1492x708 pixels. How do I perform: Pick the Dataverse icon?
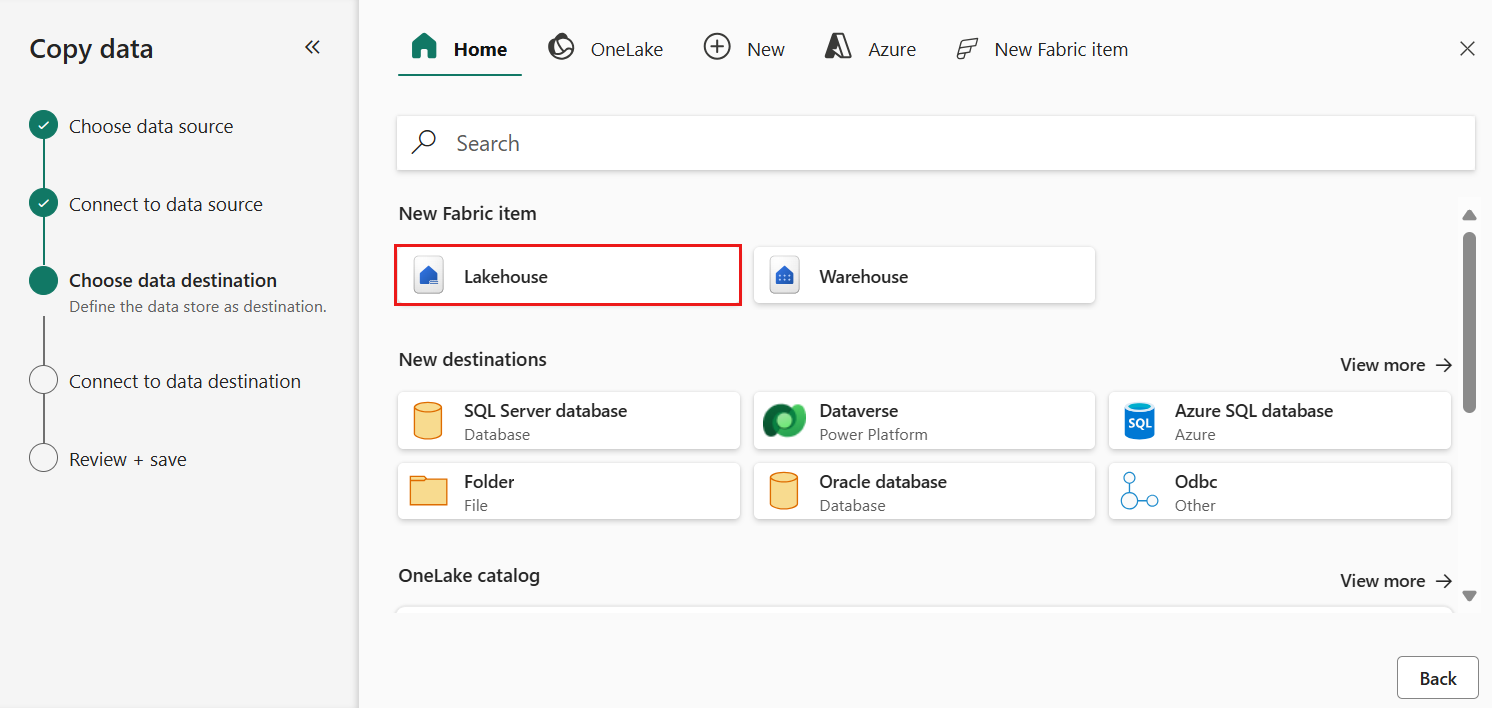[784, 421]
